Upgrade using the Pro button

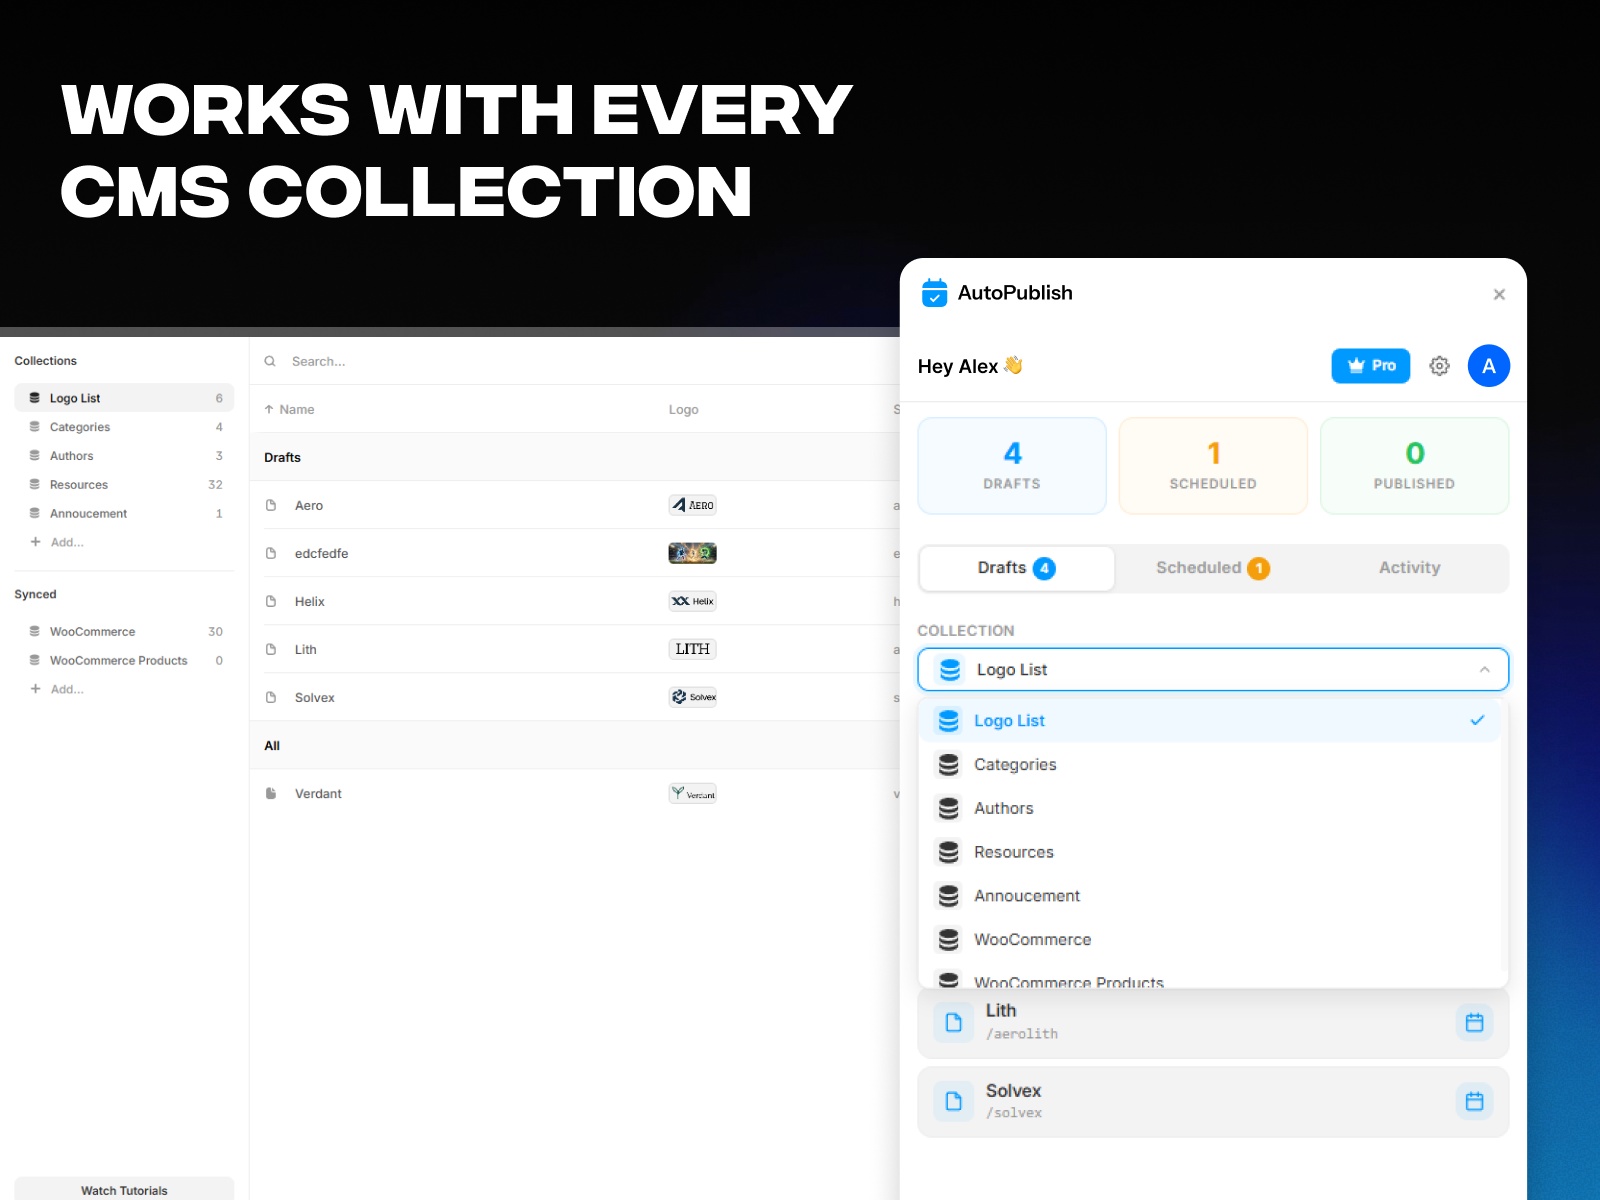tap(1370, 365)
